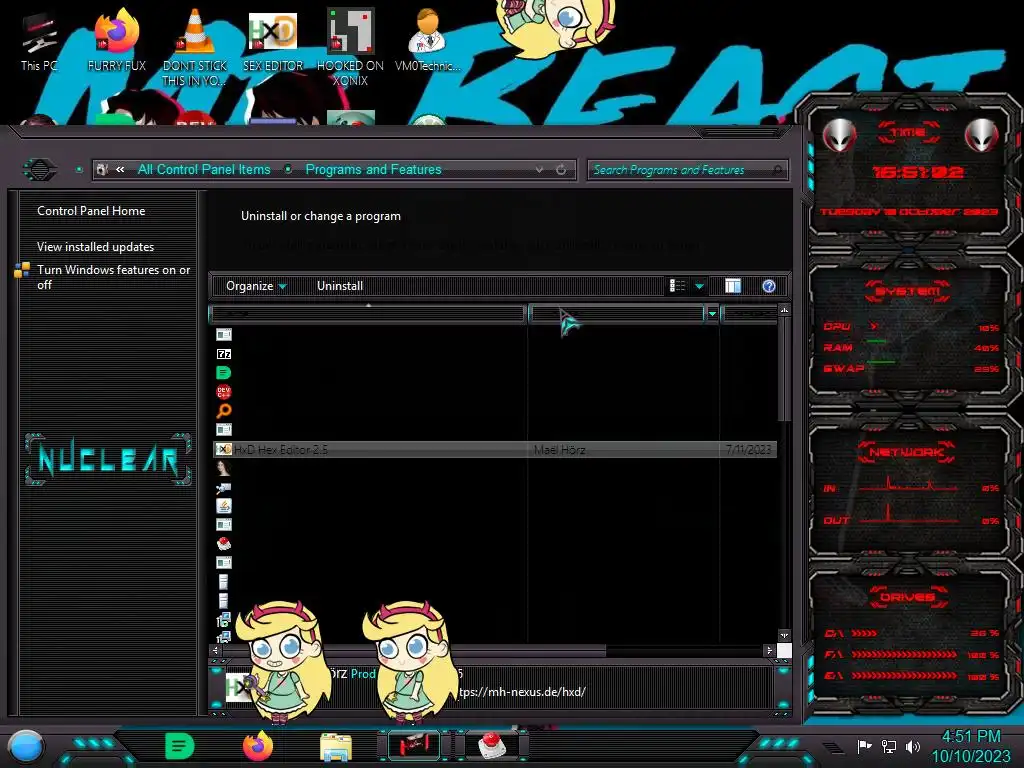Click All Control Panel Items breadcrumb
Viewport: 1024px width, 768px height.
point(204,170)
